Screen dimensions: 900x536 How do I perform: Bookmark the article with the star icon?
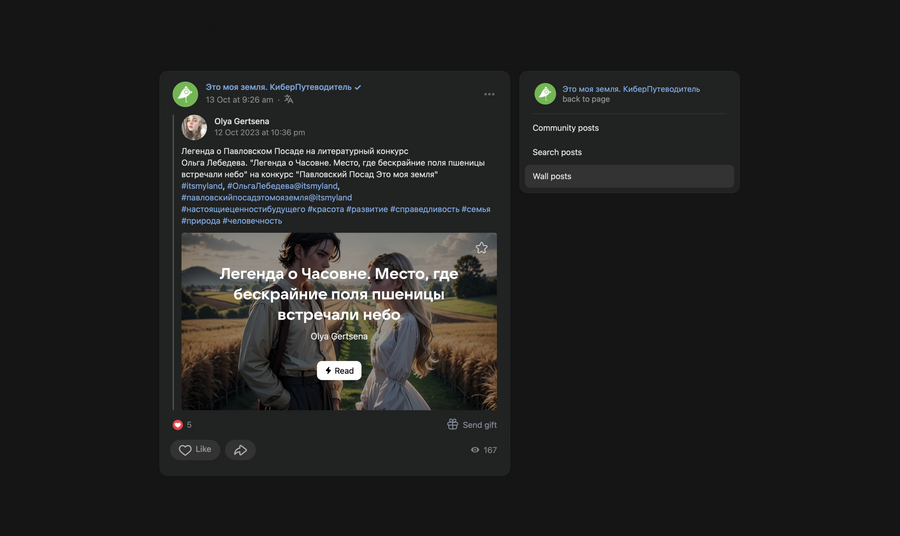482,248
